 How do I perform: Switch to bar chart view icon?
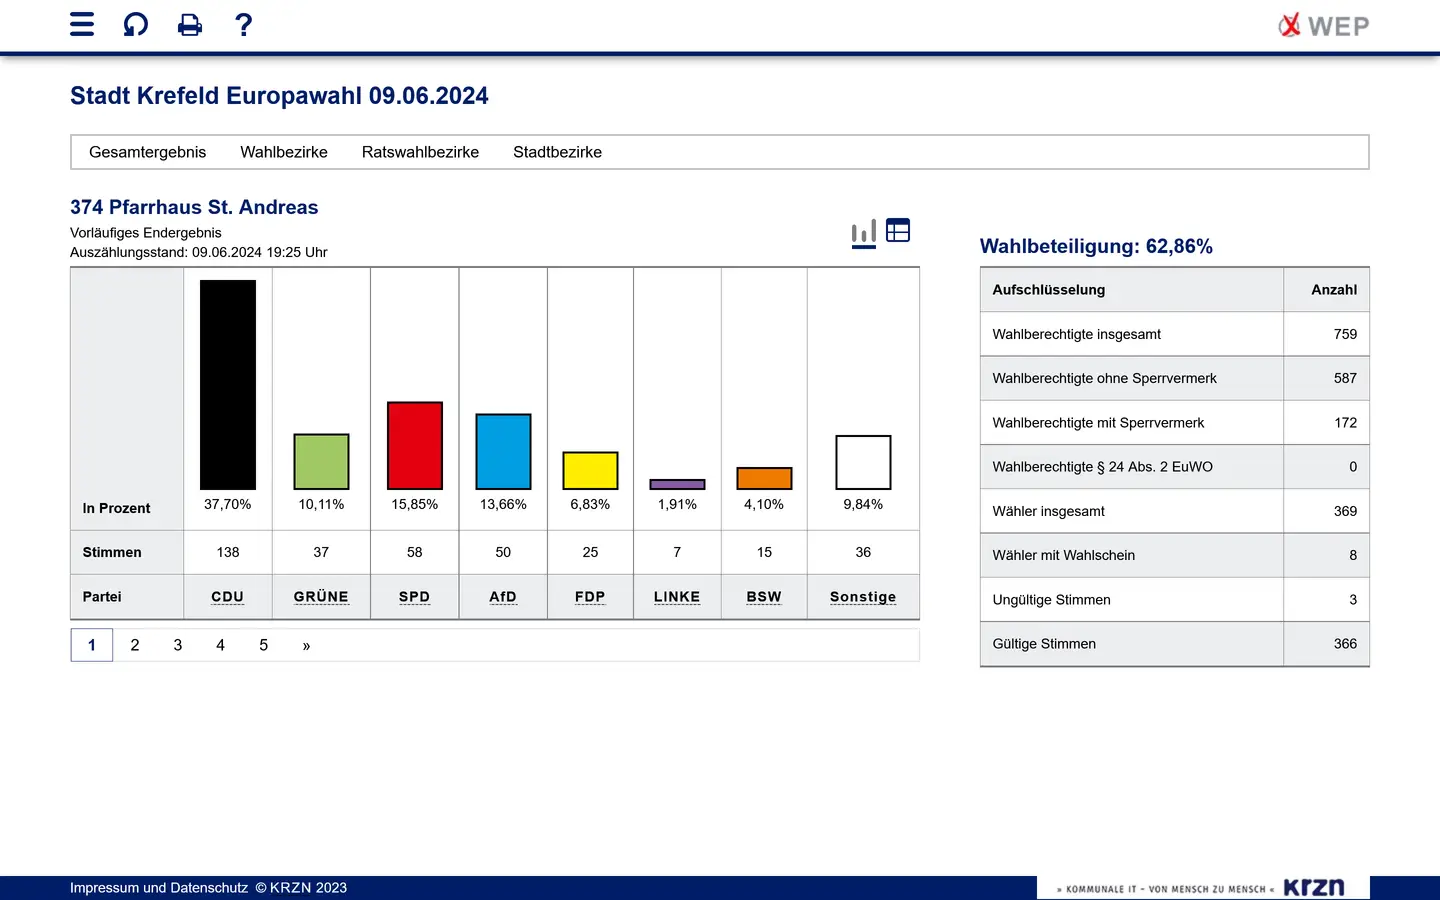coord(864,232)
